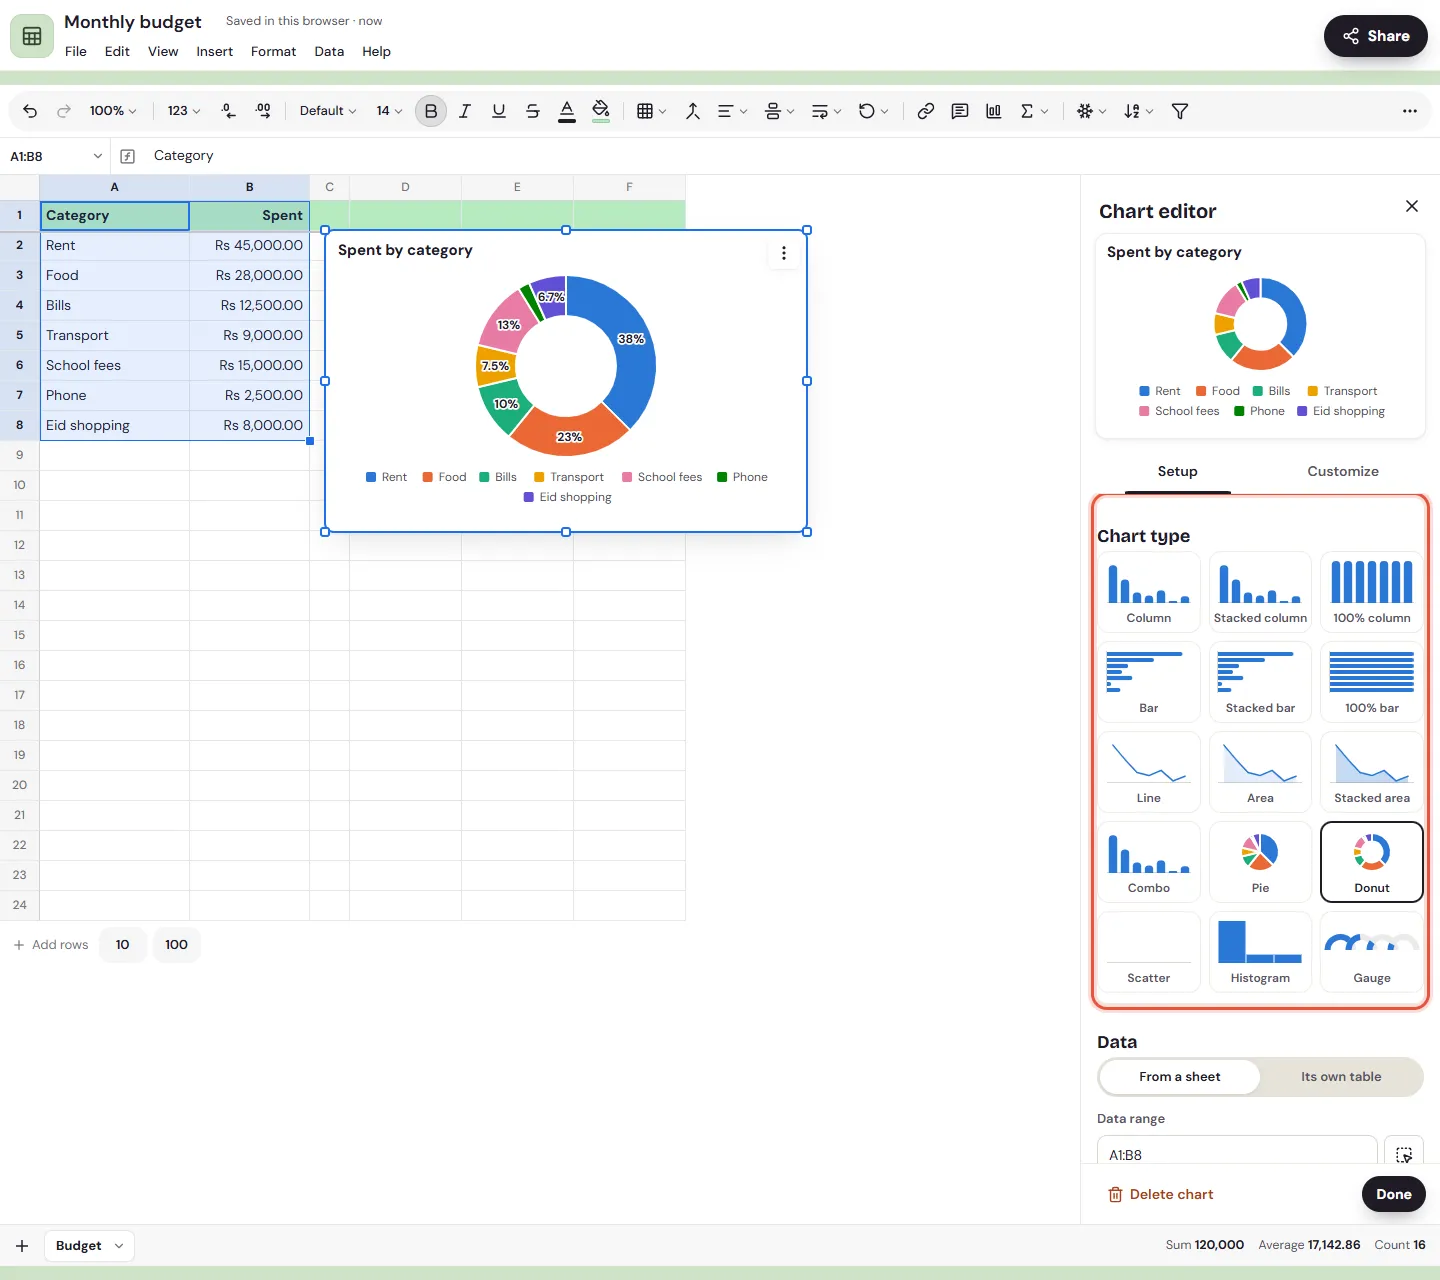The width and height of the screenshot is (1440, 1280).
Task: Click the select data range grid icon
Action: (1404, 1154)
